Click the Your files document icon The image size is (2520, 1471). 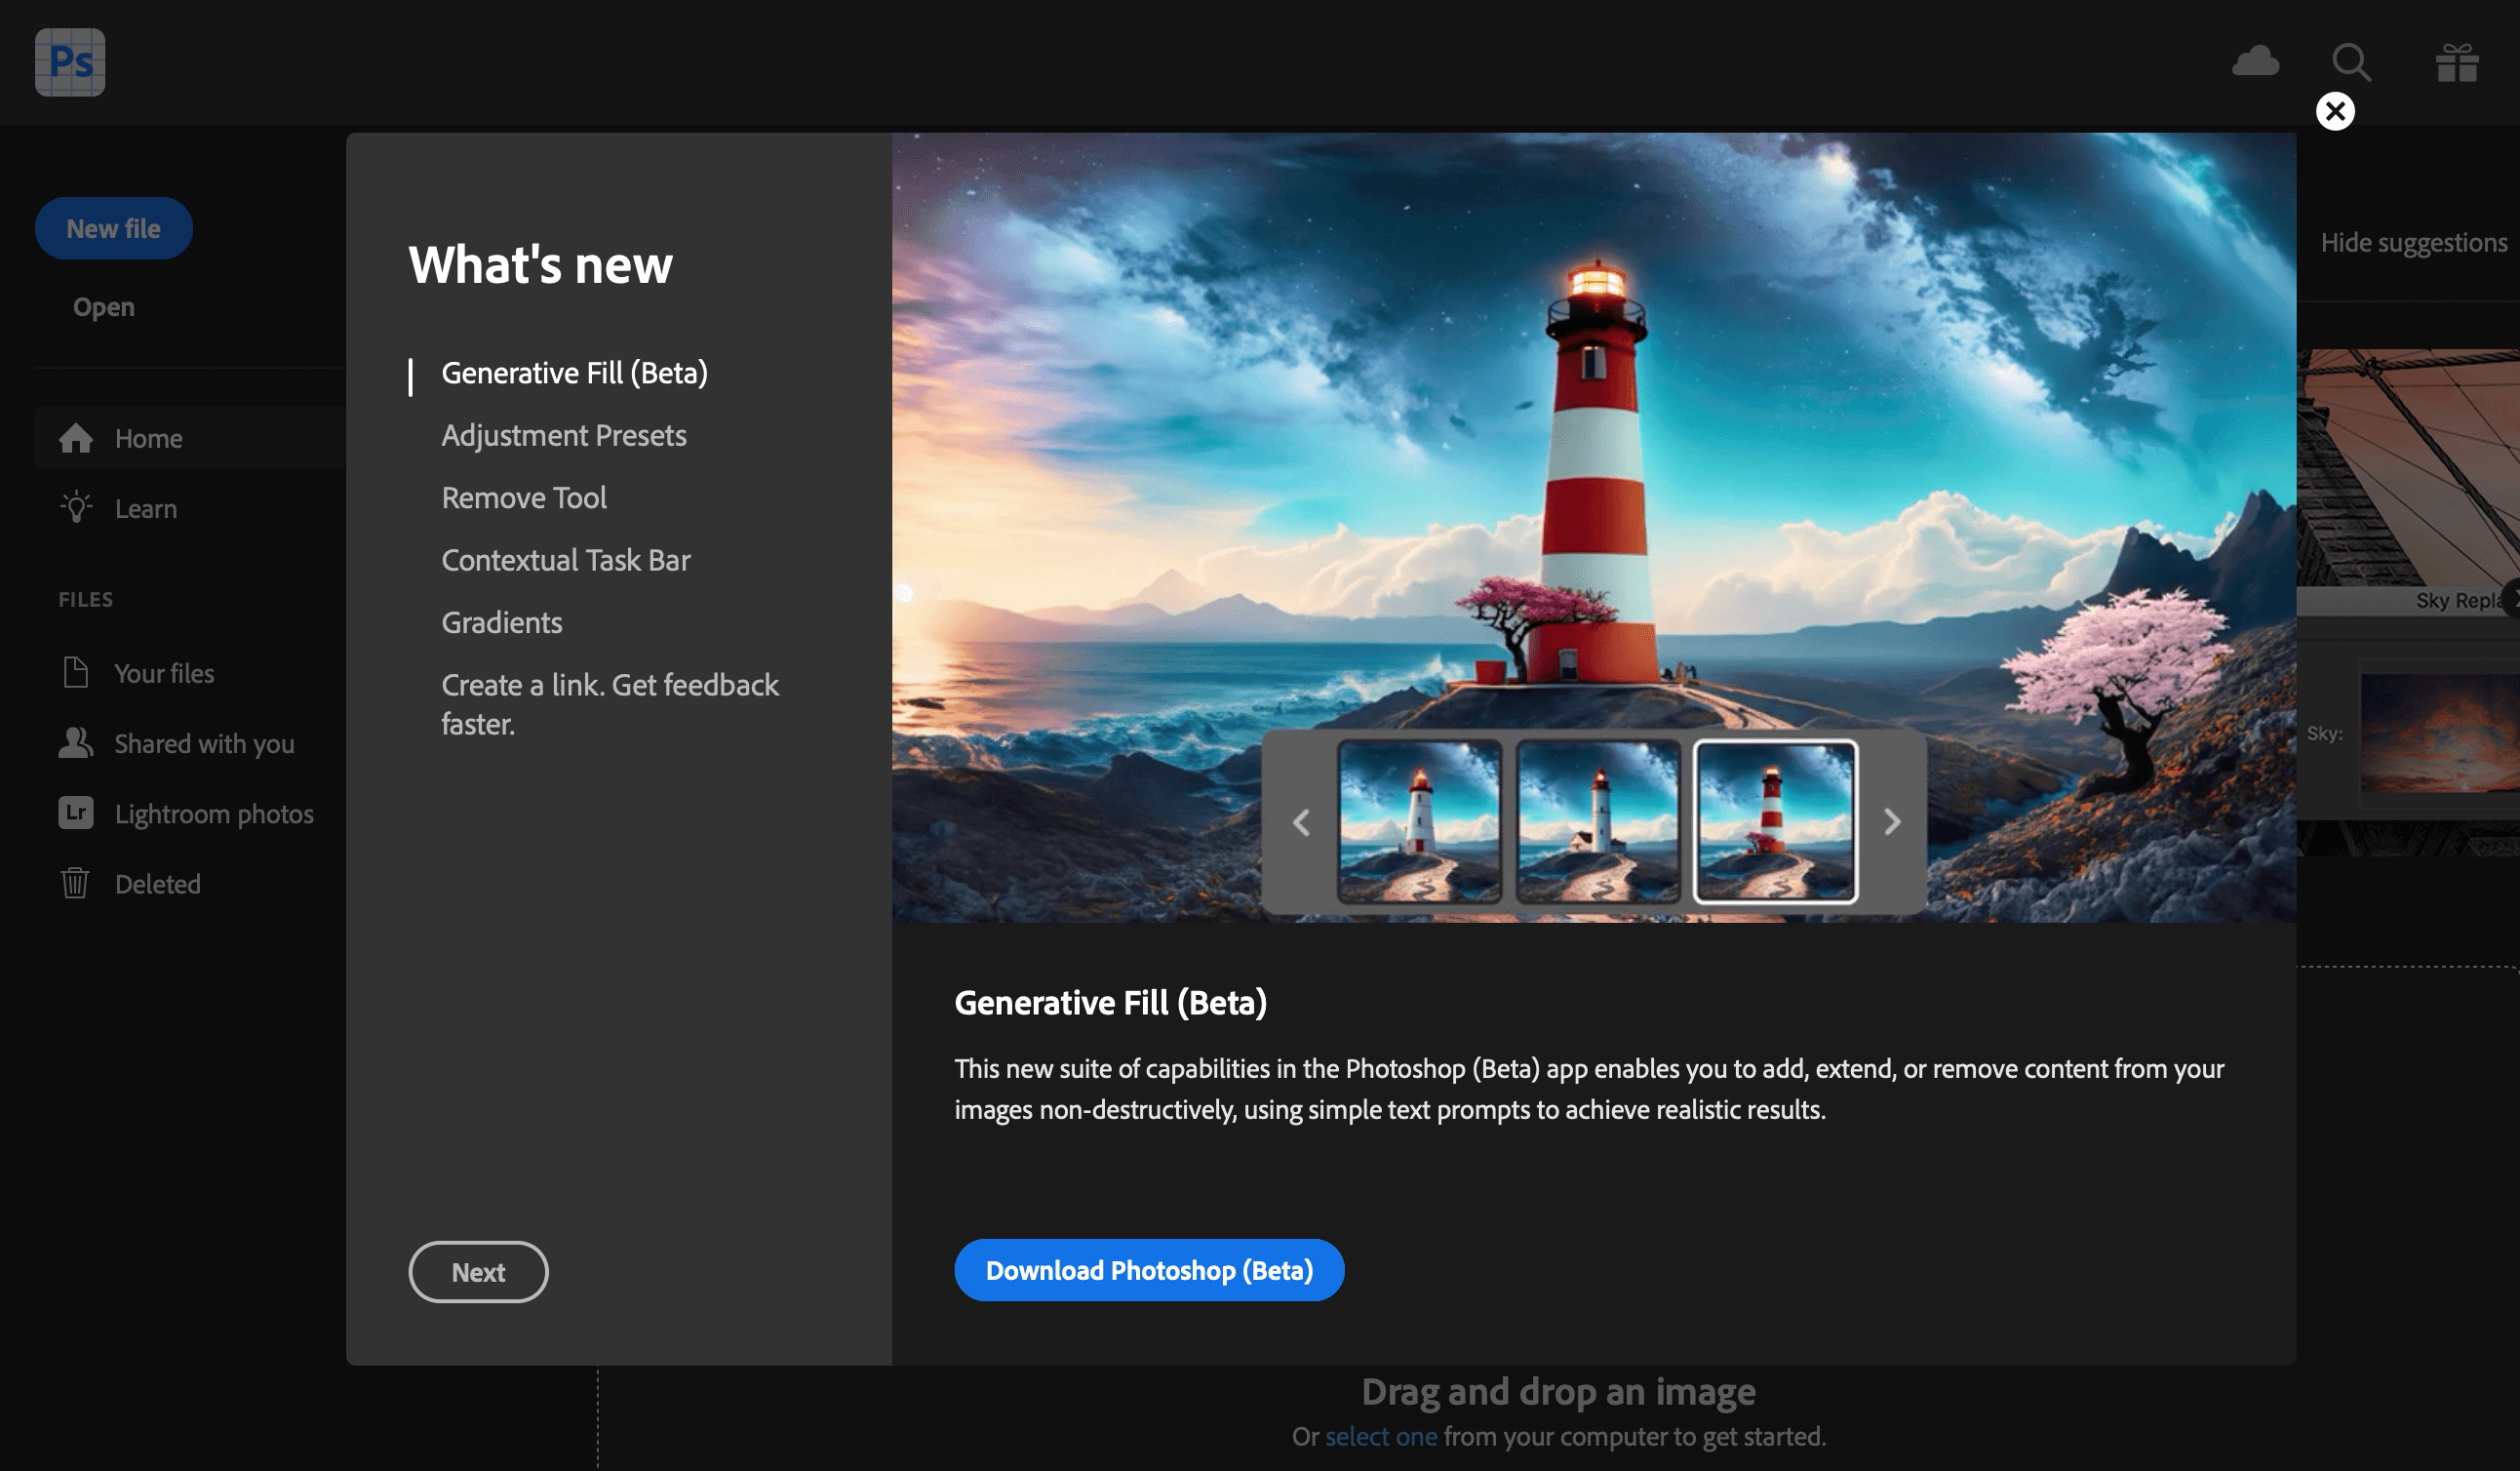(x=76, y=673)
